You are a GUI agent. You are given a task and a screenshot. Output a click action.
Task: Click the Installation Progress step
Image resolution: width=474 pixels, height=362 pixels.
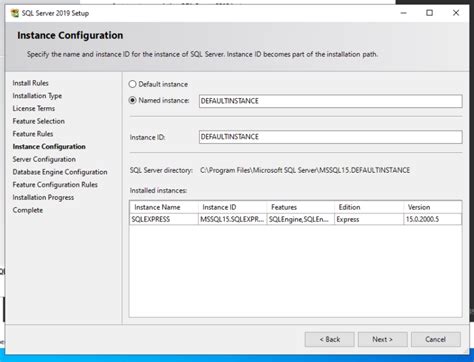43,197
